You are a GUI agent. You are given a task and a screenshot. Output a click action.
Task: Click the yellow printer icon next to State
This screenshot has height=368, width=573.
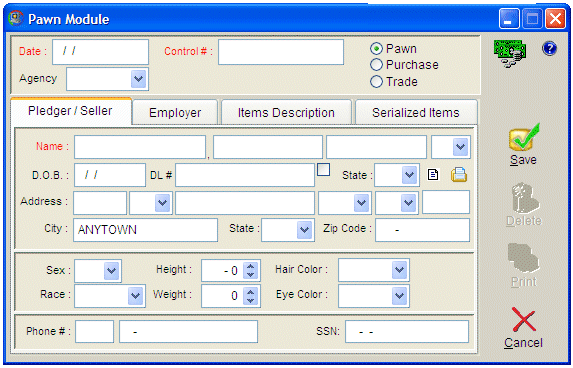point(459,175)
